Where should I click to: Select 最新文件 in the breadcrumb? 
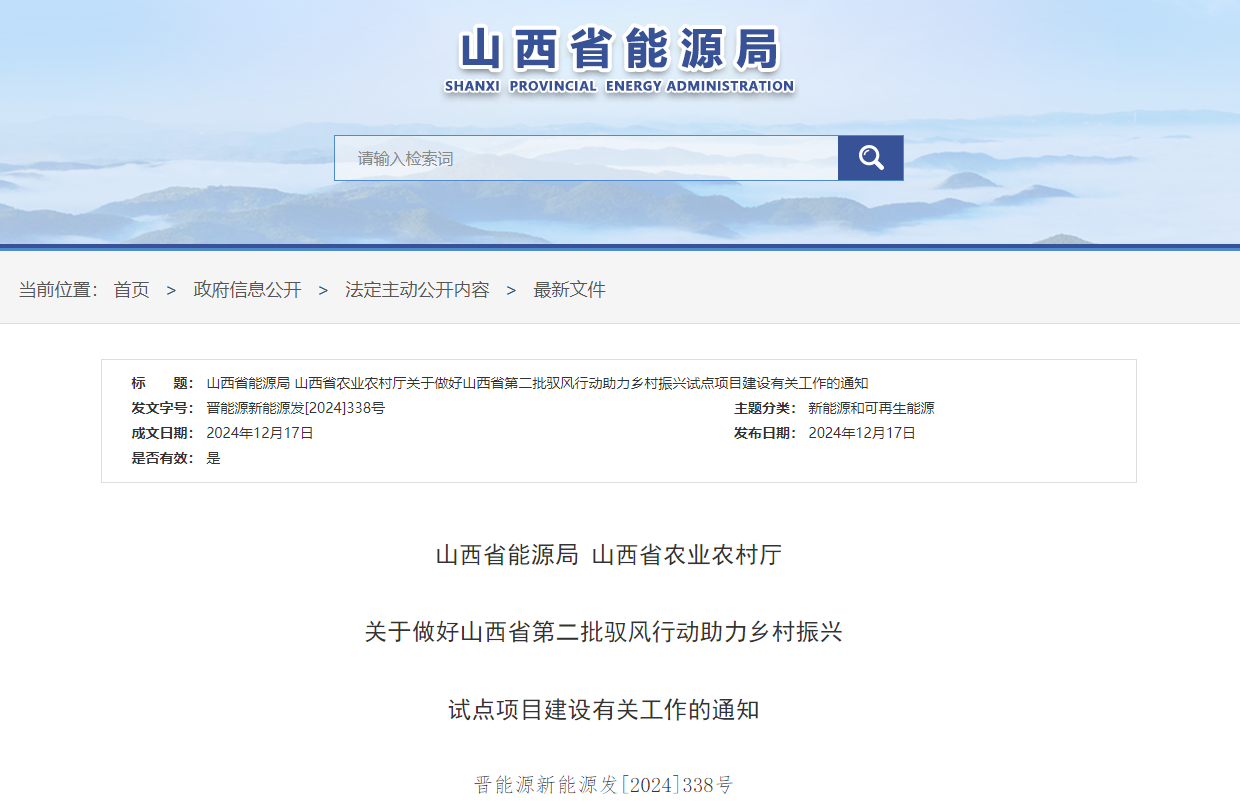[x=569, y=290]
